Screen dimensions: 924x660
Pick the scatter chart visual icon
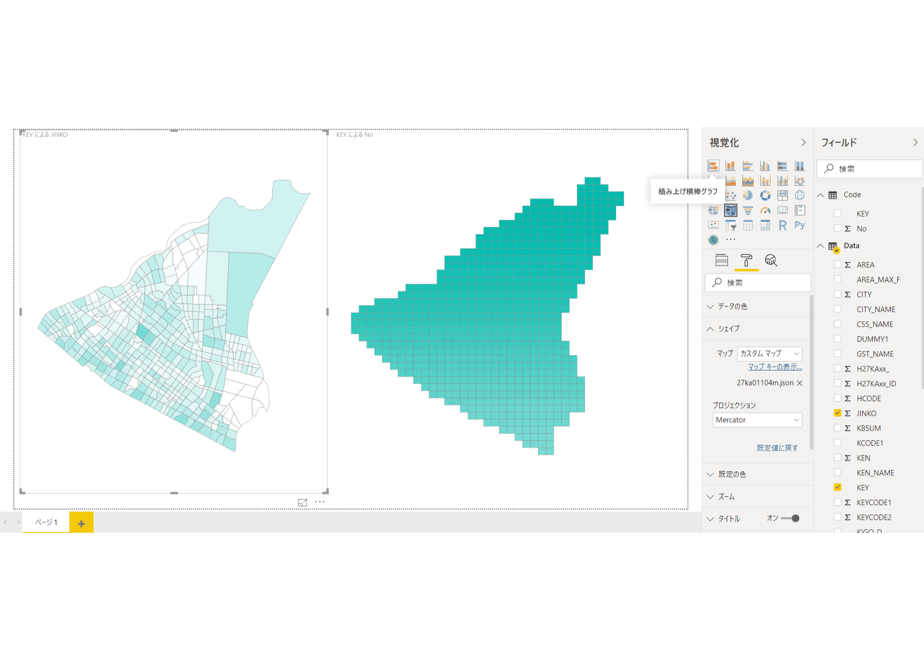pos(731,196)
